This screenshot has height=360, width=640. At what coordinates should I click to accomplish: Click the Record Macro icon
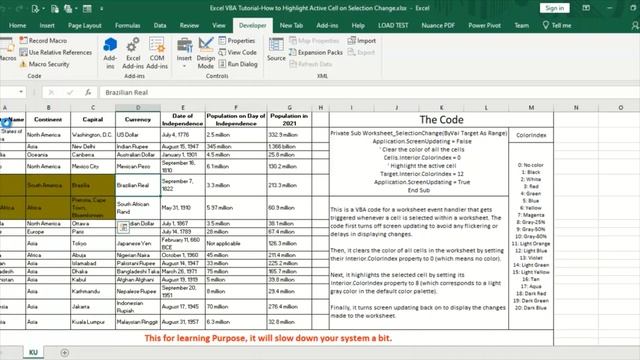tap(23, 40)
